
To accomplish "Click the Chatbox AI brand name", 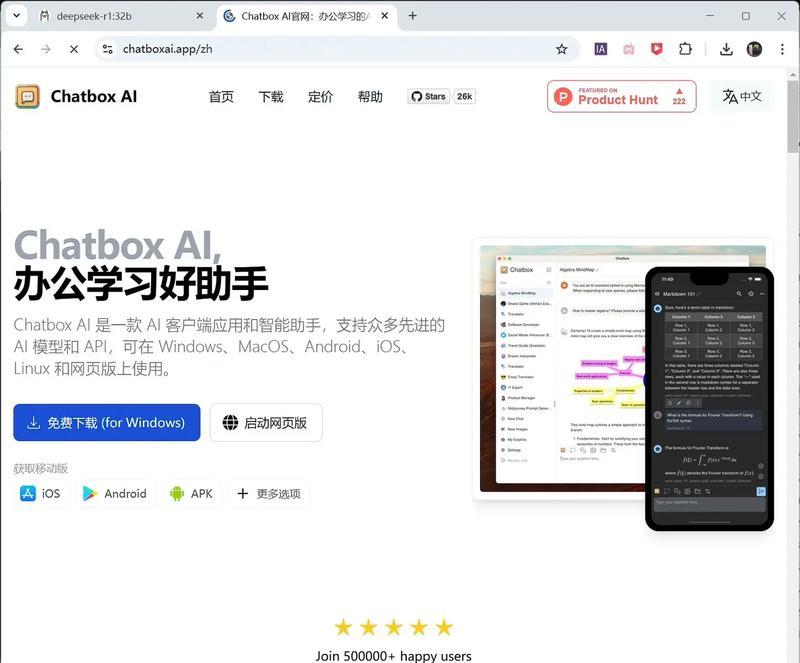I will coord(94,96).
